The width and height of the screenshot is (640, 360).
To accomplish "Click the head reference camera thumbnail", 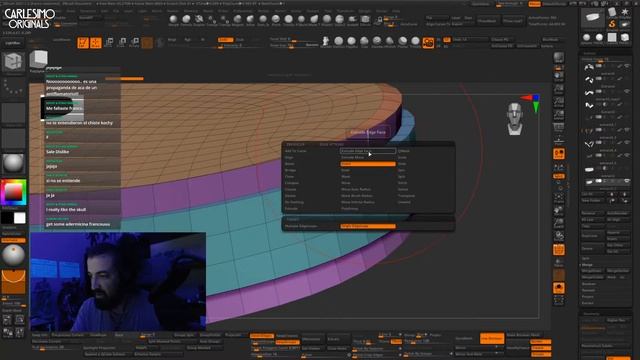I will click(x=515, y=118).
